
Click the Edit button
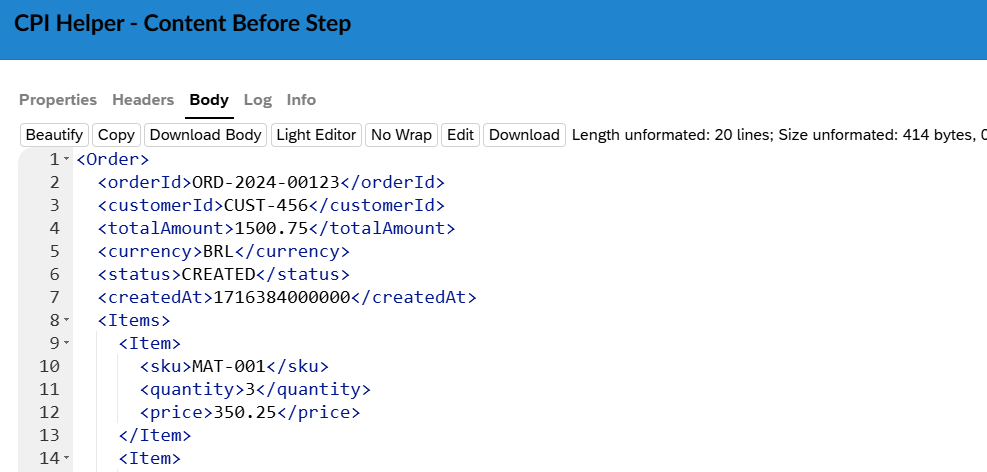460,135
